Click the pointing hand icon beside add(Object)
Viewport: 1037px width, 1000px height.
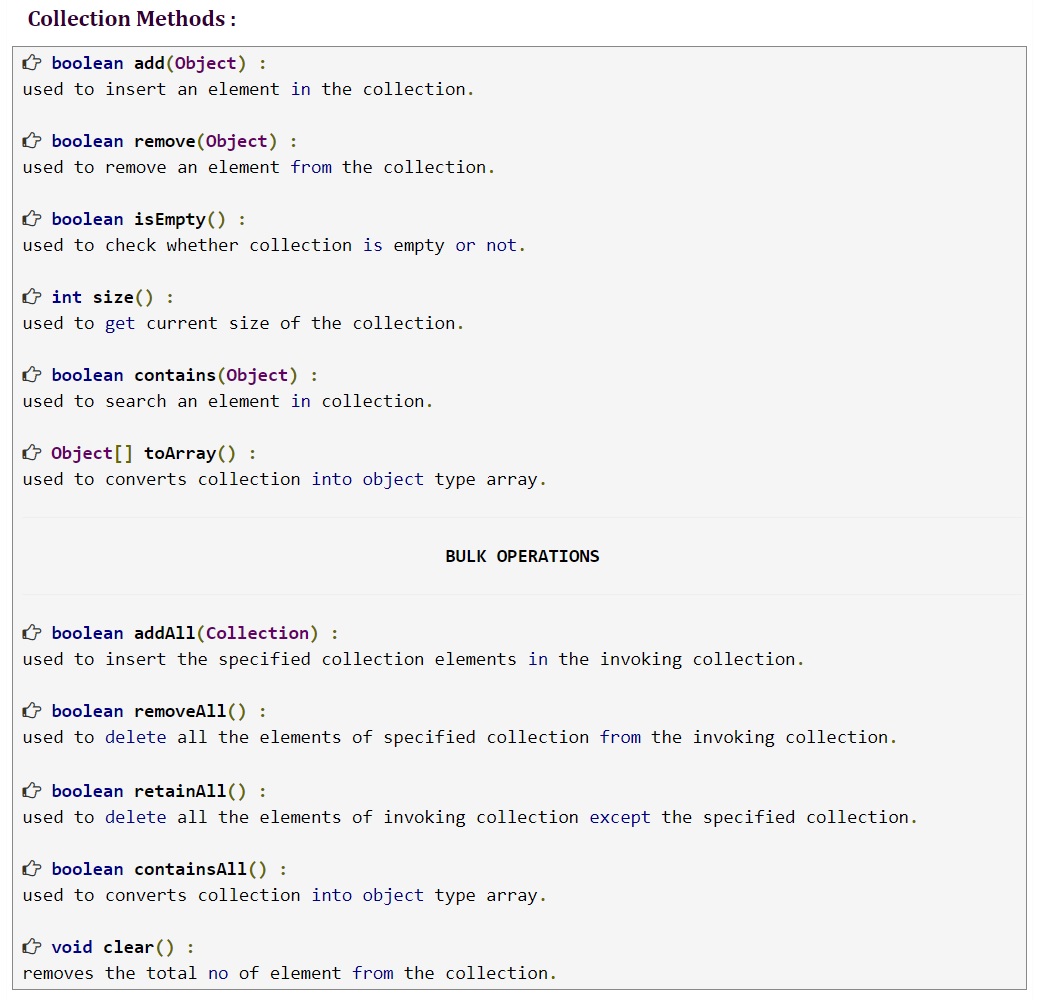(x=31, y=62)
